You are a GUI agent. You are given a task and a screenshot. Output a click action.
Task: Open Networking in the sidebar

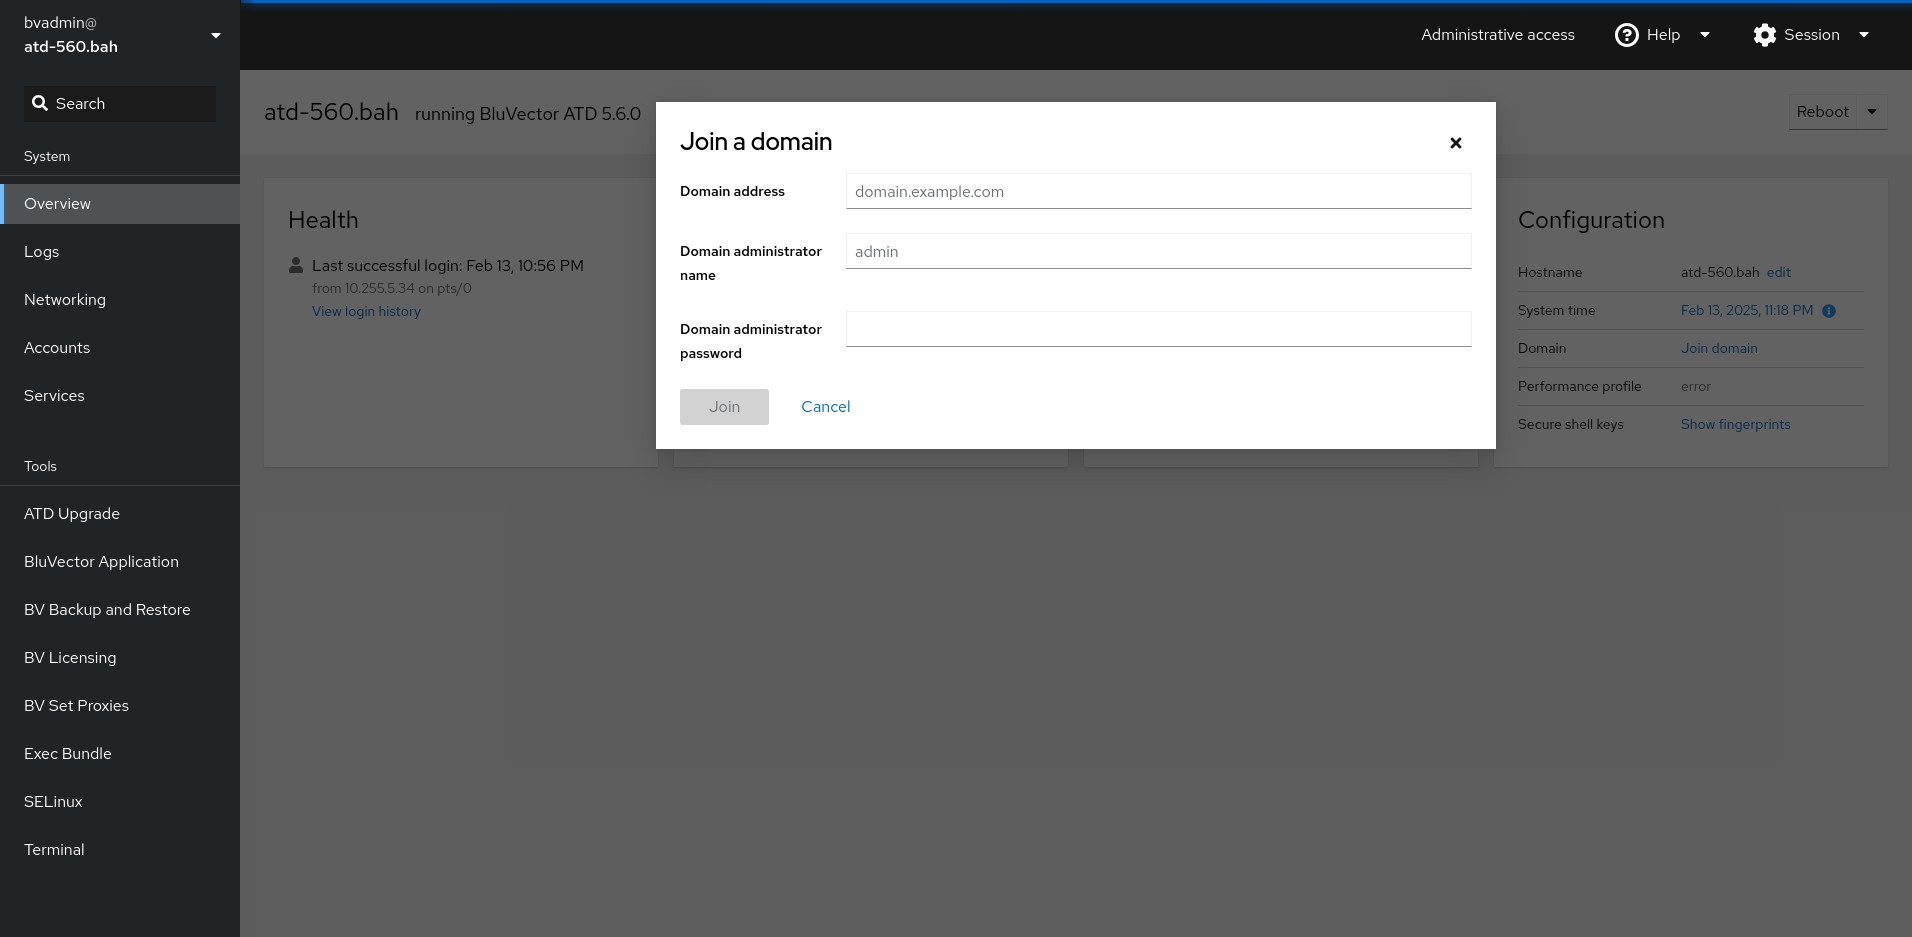tap(120, 300)
